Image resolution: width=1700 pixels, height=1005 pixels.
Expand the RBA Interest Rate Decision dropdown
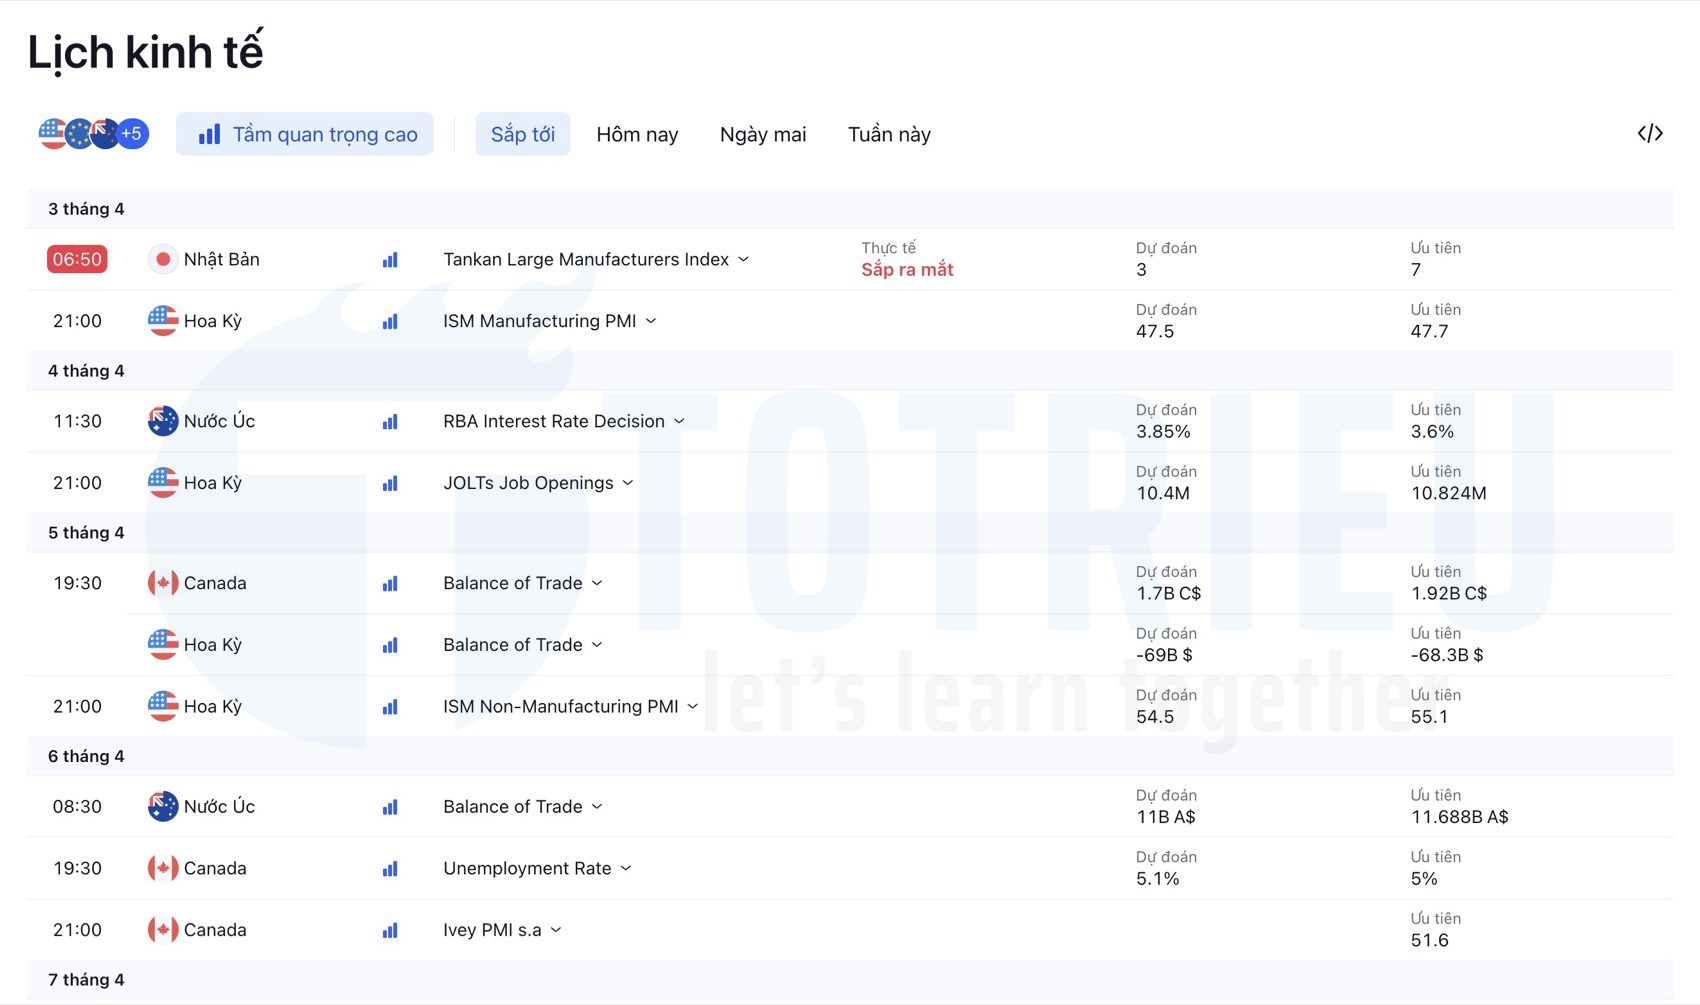[x=680, y=421]
